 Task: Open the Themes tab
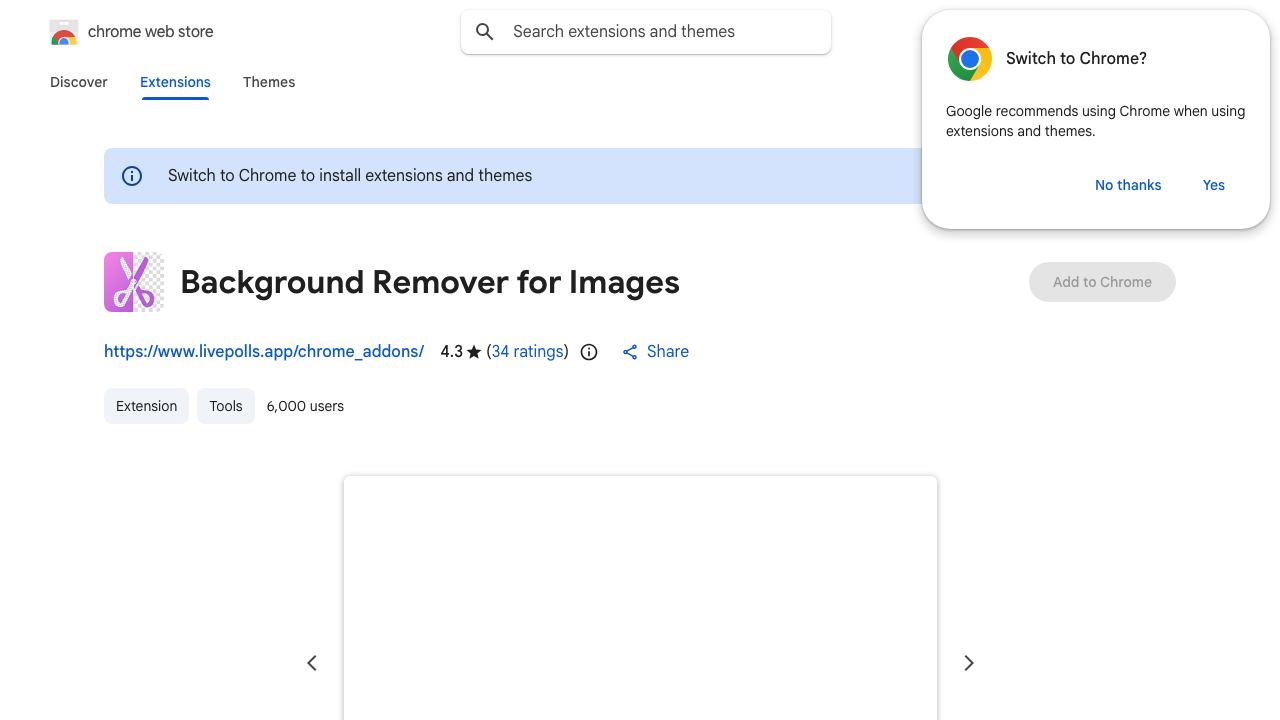269,82
